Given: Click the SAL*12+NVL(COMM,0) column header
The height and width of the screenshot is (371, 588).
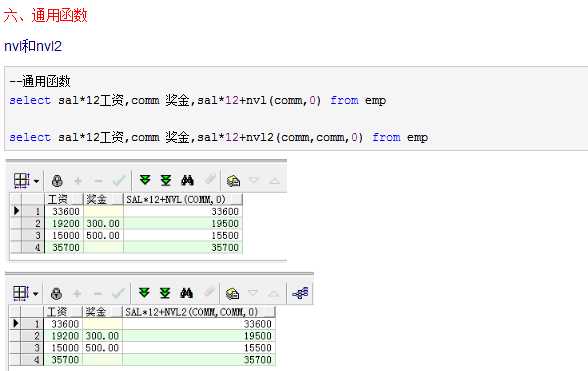Looking at the screenshot, I should pos(183,199).
